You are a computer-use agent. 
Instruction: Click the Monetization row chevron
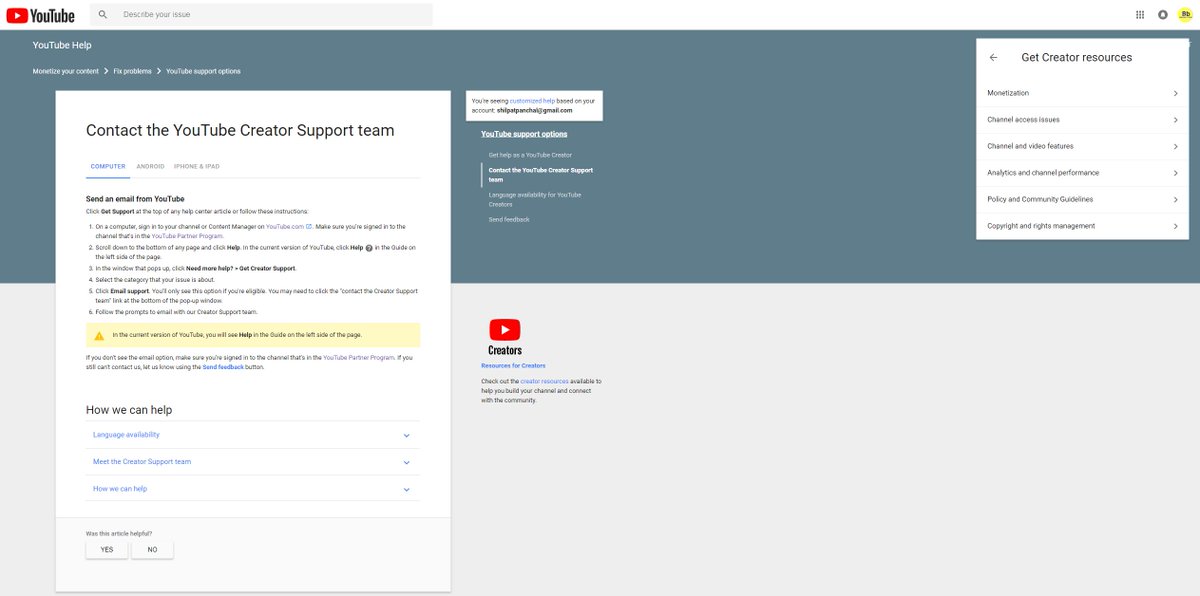(1176, 93)
